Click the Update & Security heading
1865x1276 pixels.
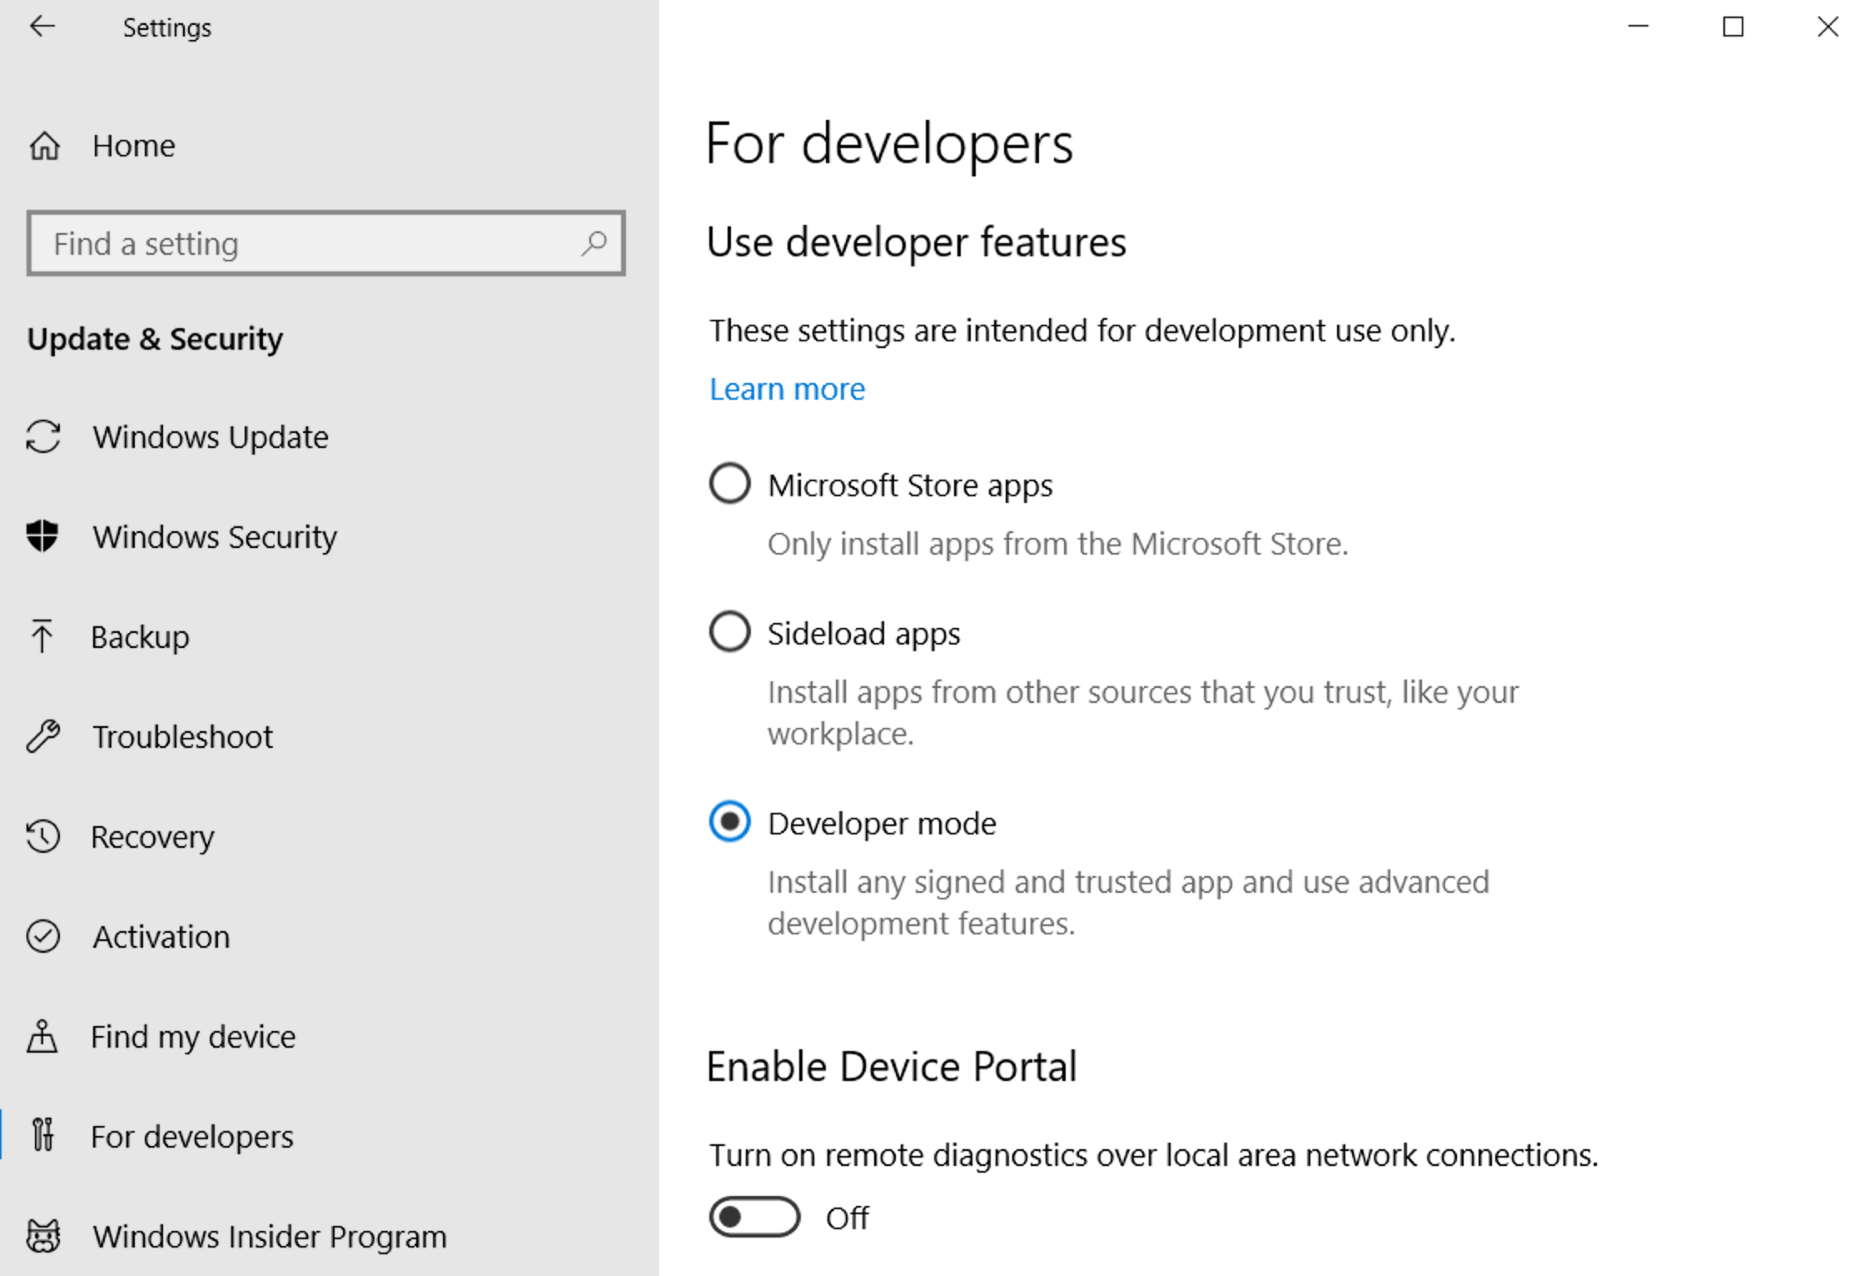[155, 339]
